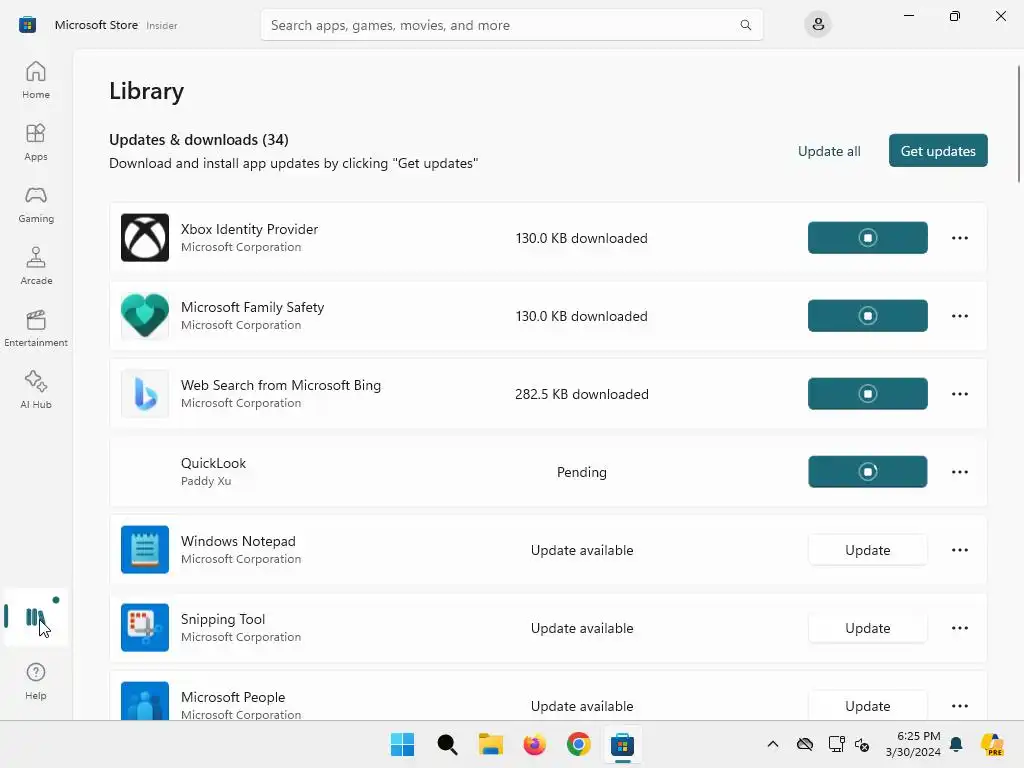Select the Library icon in sidebar
Viewport: 1024px width, 768px height.
[36, 617]
